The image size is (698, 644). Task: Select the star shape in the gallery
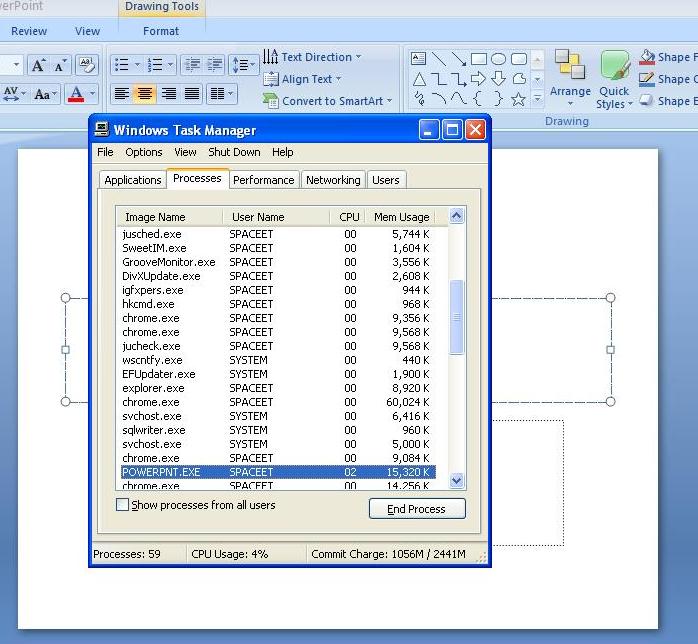click(x=518, y=99)
